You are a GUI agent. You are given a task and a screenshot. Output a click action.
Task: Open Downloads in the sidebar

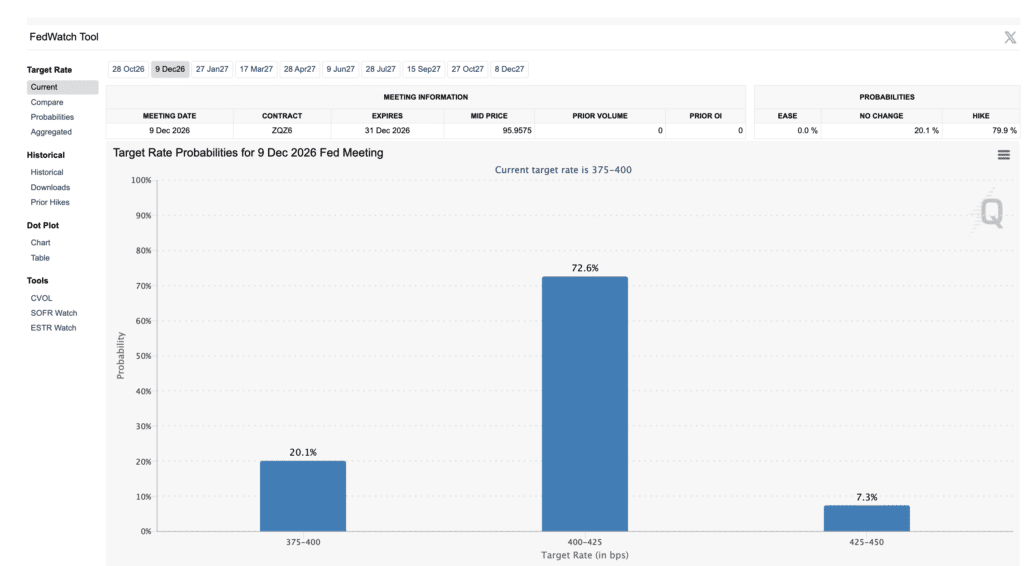pyautogui.click(x=50, y=187)
